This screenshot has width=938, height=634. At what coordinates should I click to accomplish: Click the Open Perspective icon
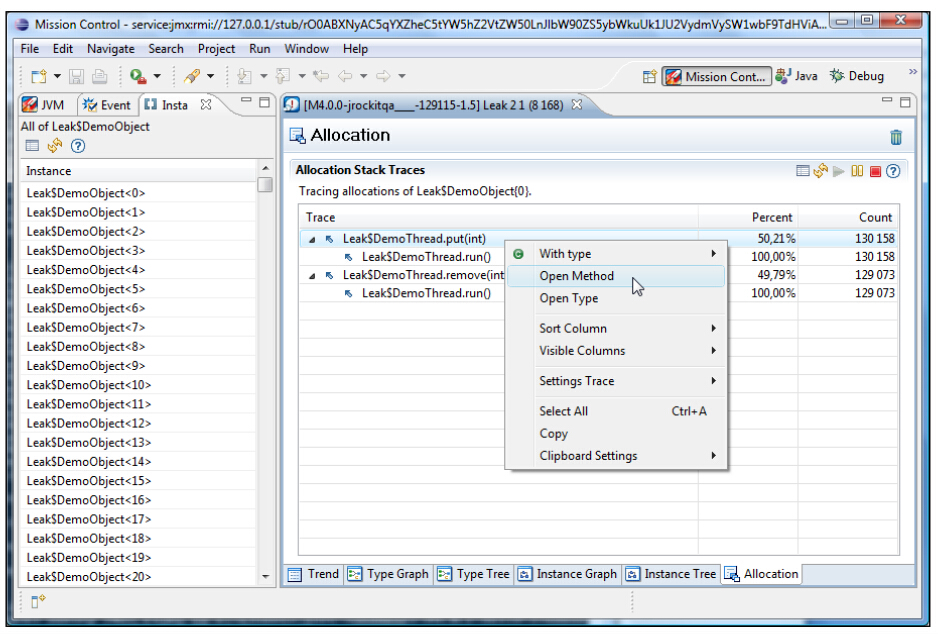[649, 76]
